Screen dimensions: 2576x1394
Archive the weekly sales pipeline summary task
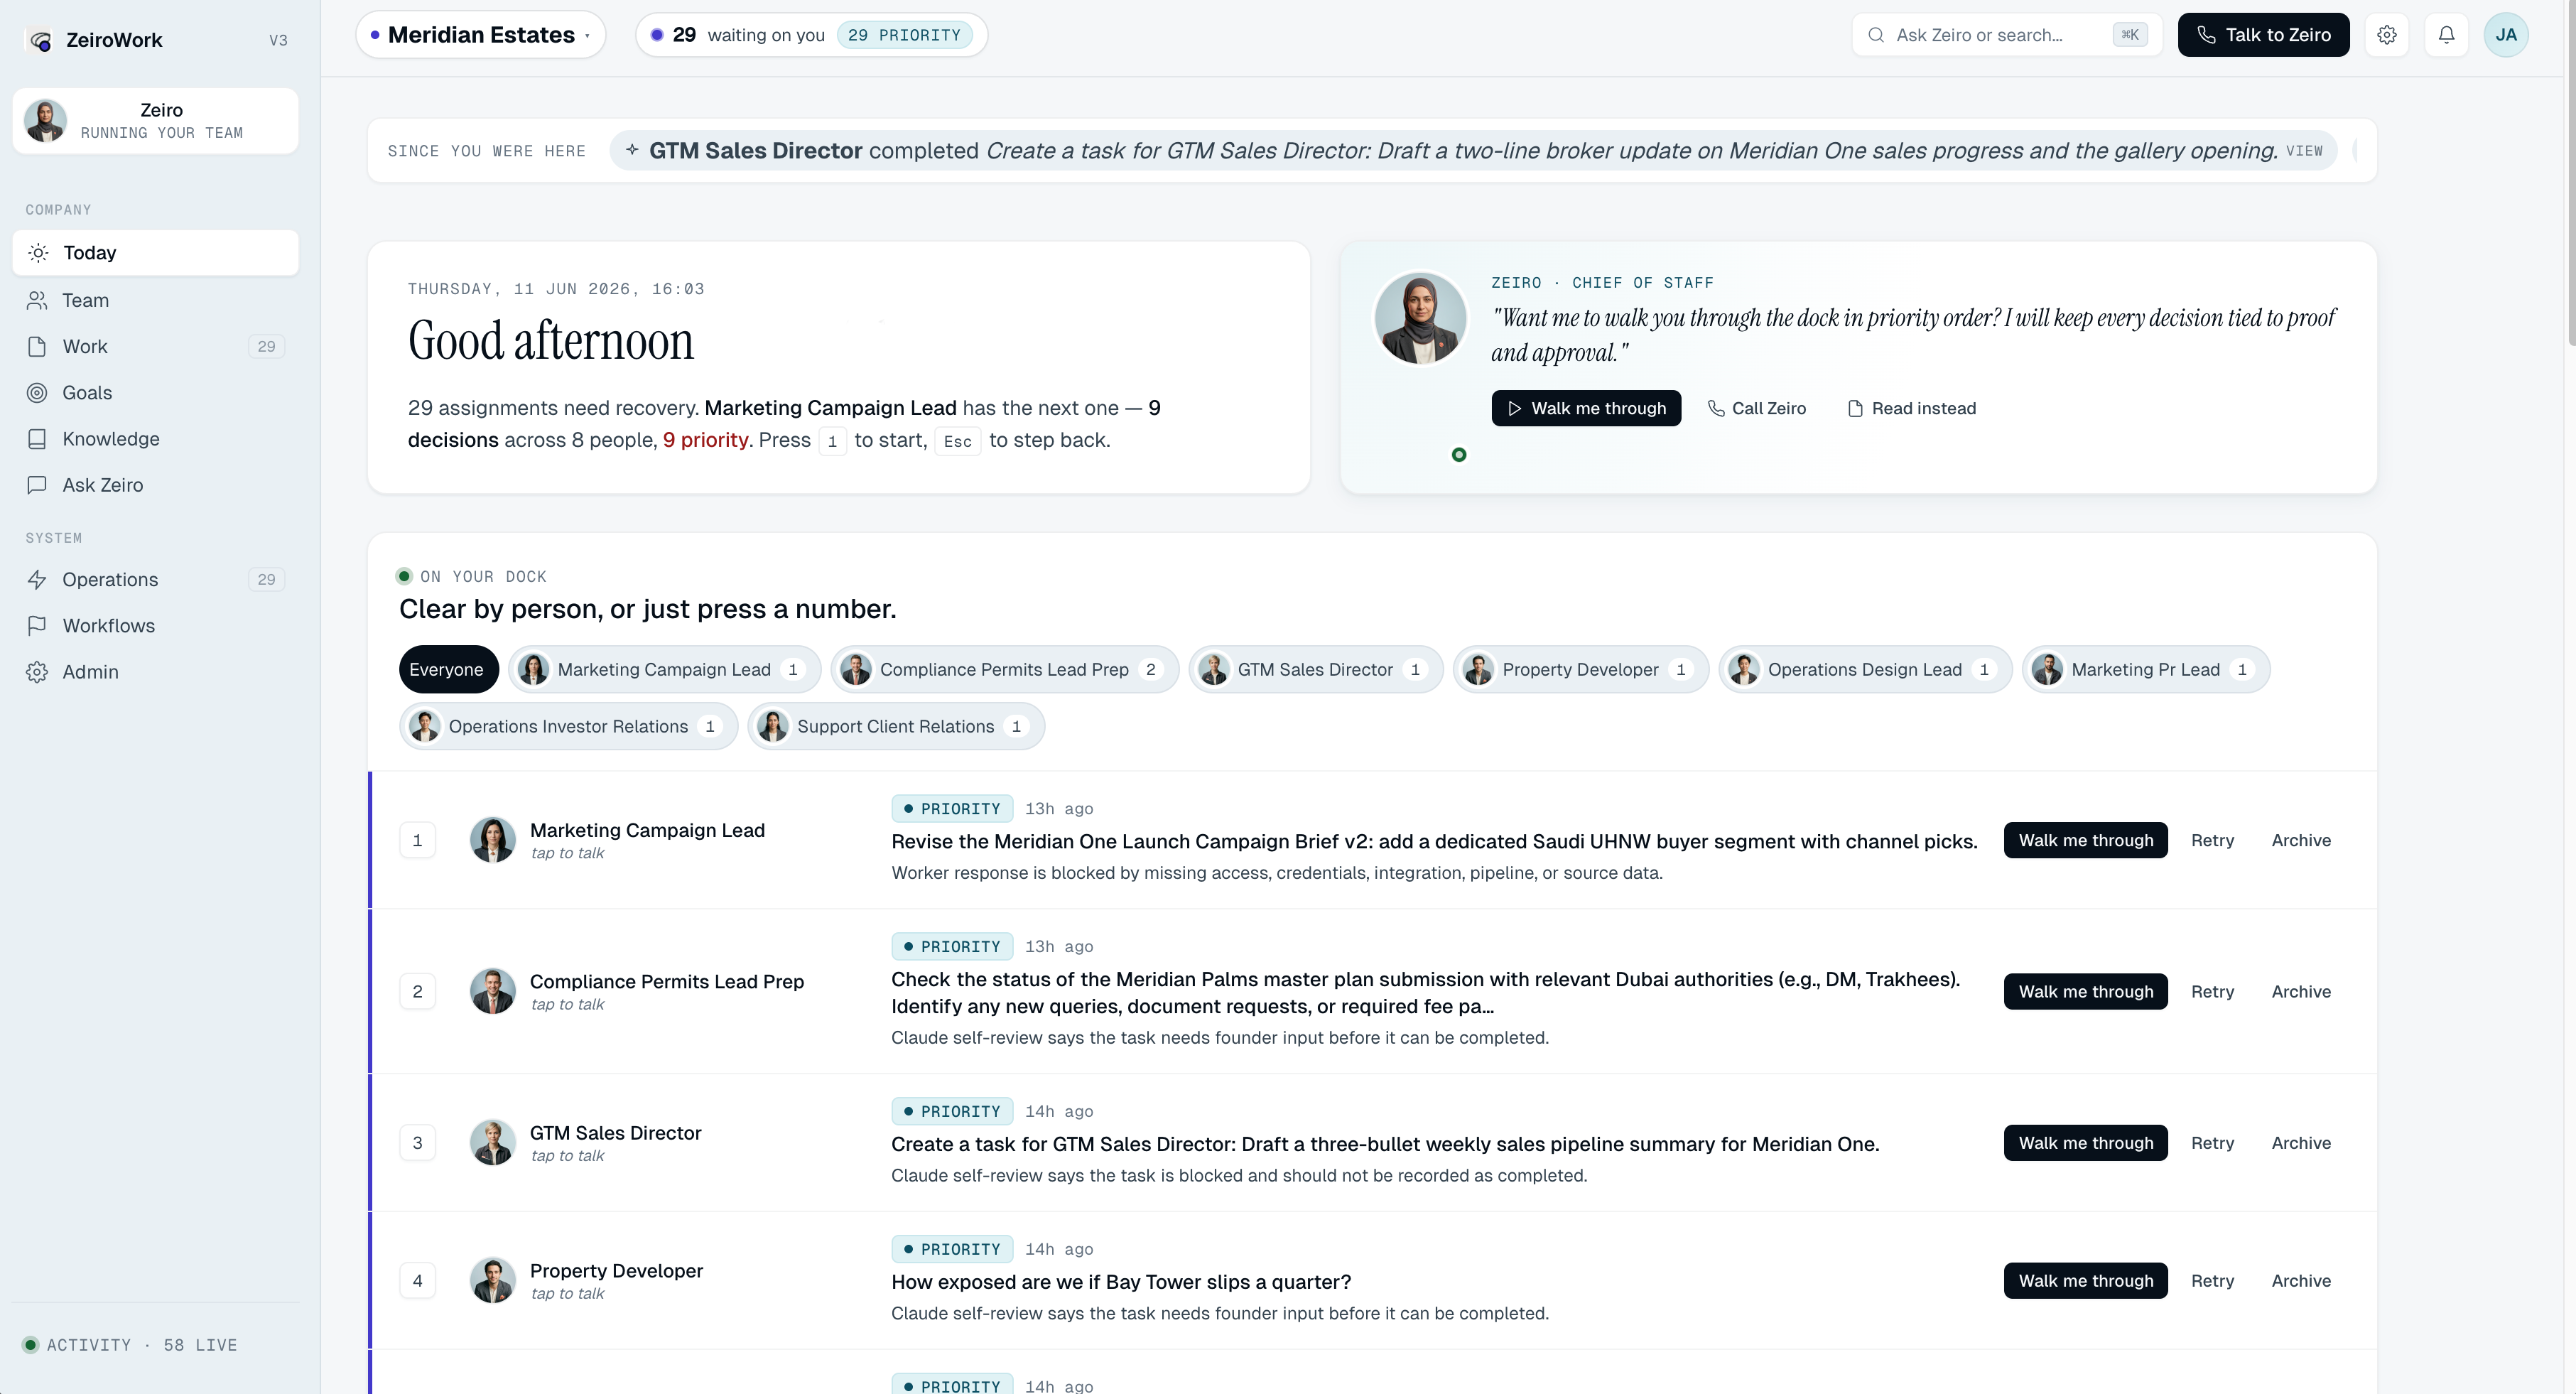click(2301, 1143)
